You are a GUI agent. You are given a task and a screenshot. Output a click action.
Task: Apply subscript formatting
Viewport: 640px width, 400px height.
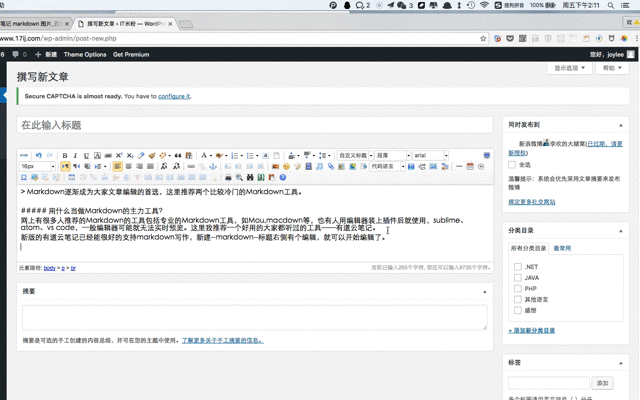130,156
